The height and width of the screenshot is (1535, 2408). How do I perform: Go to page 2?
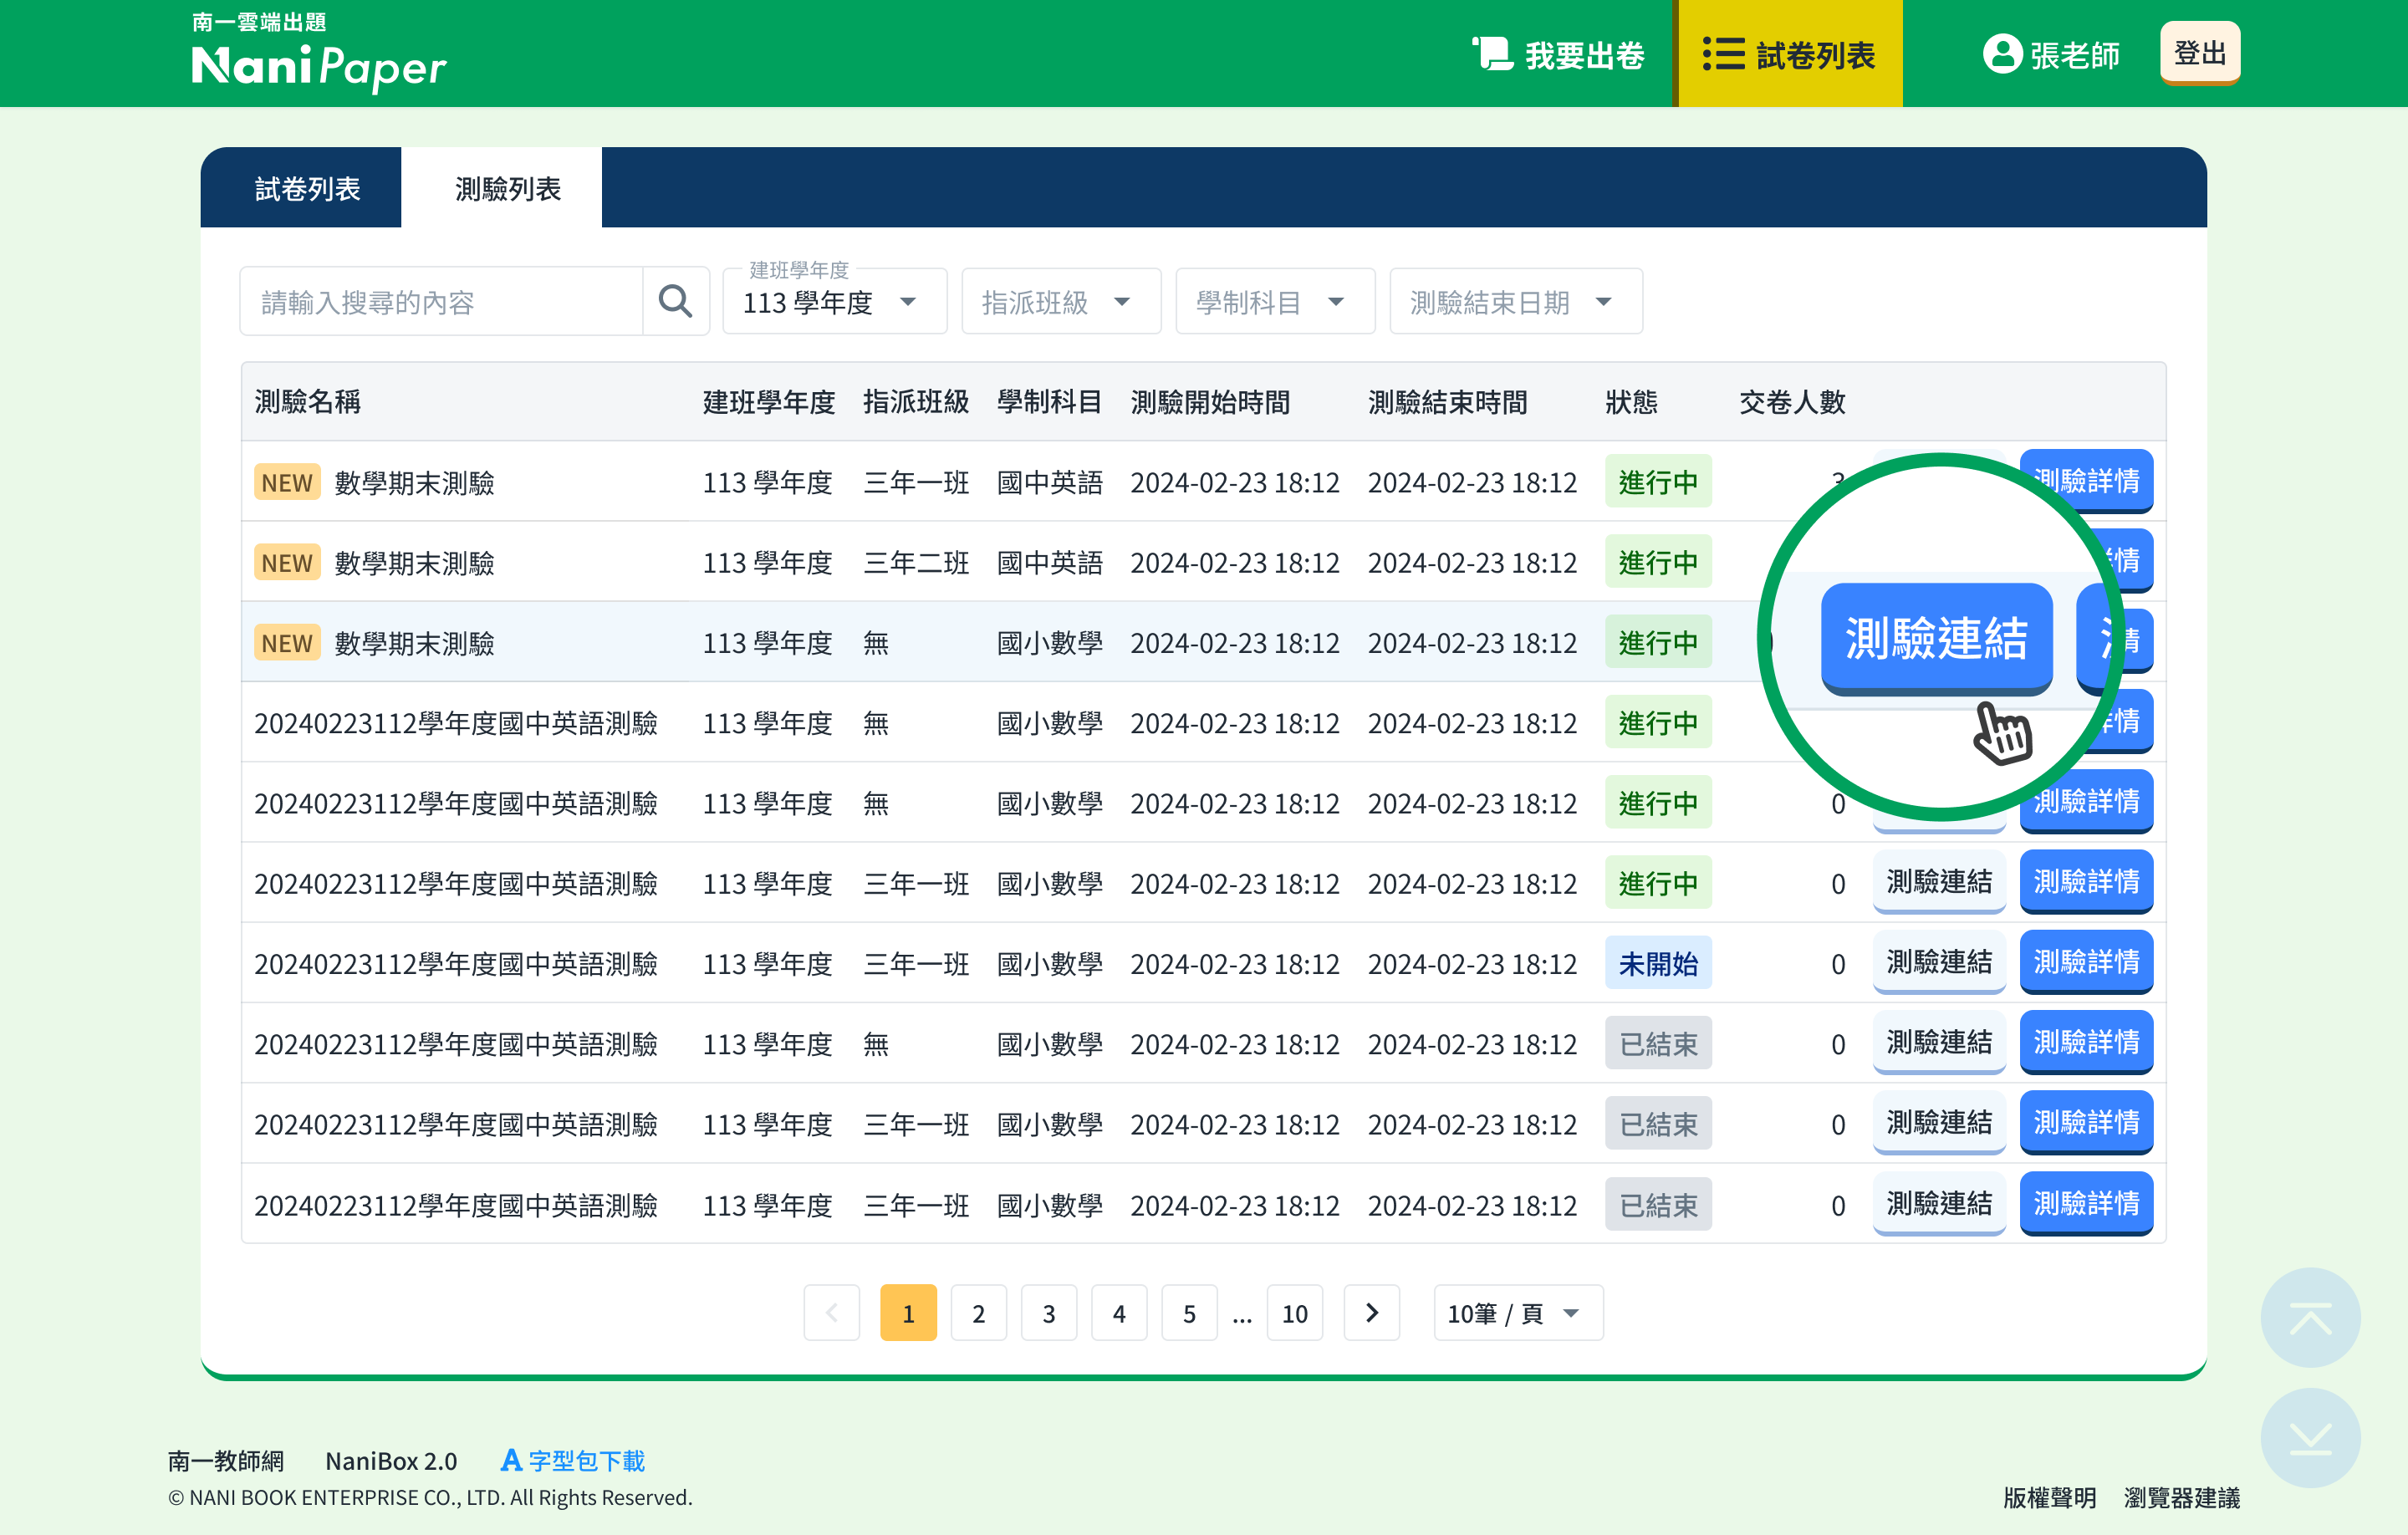click(x=978, y=1312)
